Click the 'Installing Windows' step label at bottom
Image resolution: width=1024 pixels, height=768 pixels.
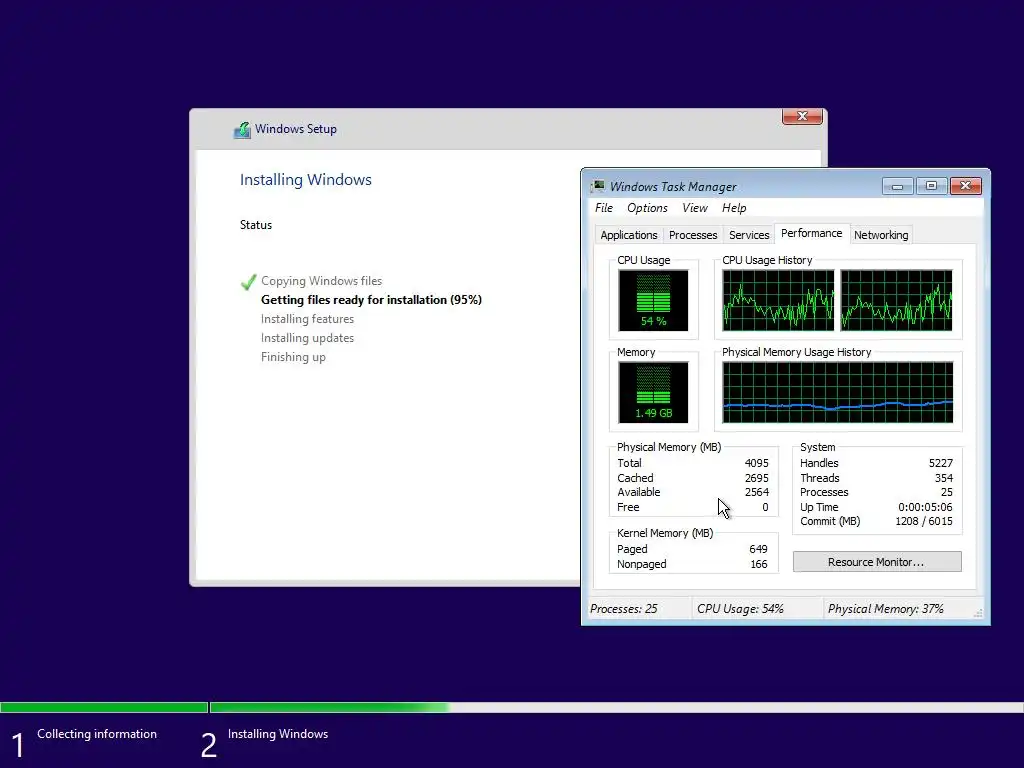click(x=278, y=734)
